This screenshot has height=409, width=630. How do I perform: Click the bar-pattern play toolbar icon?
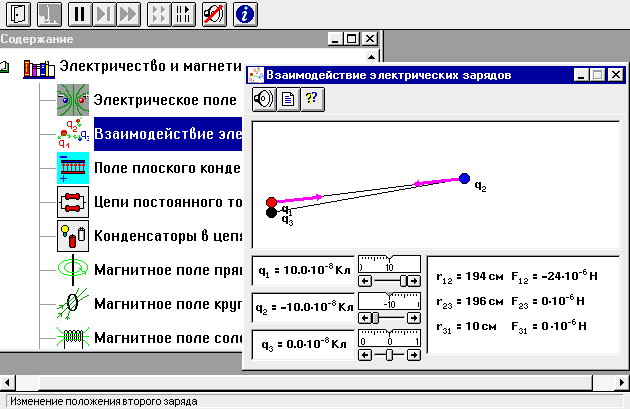tap(183, 14)
